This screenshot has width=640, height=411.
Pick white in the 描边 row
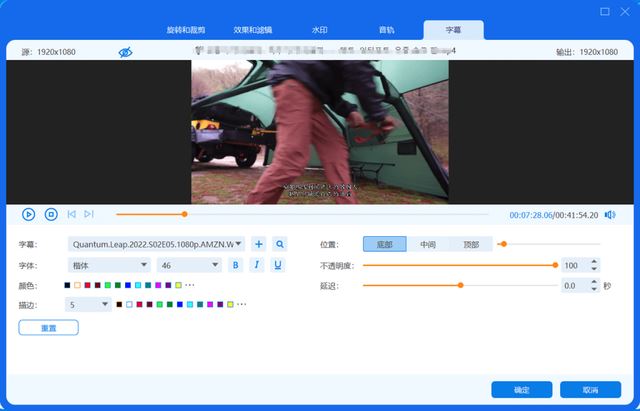[x=129, y=304]
